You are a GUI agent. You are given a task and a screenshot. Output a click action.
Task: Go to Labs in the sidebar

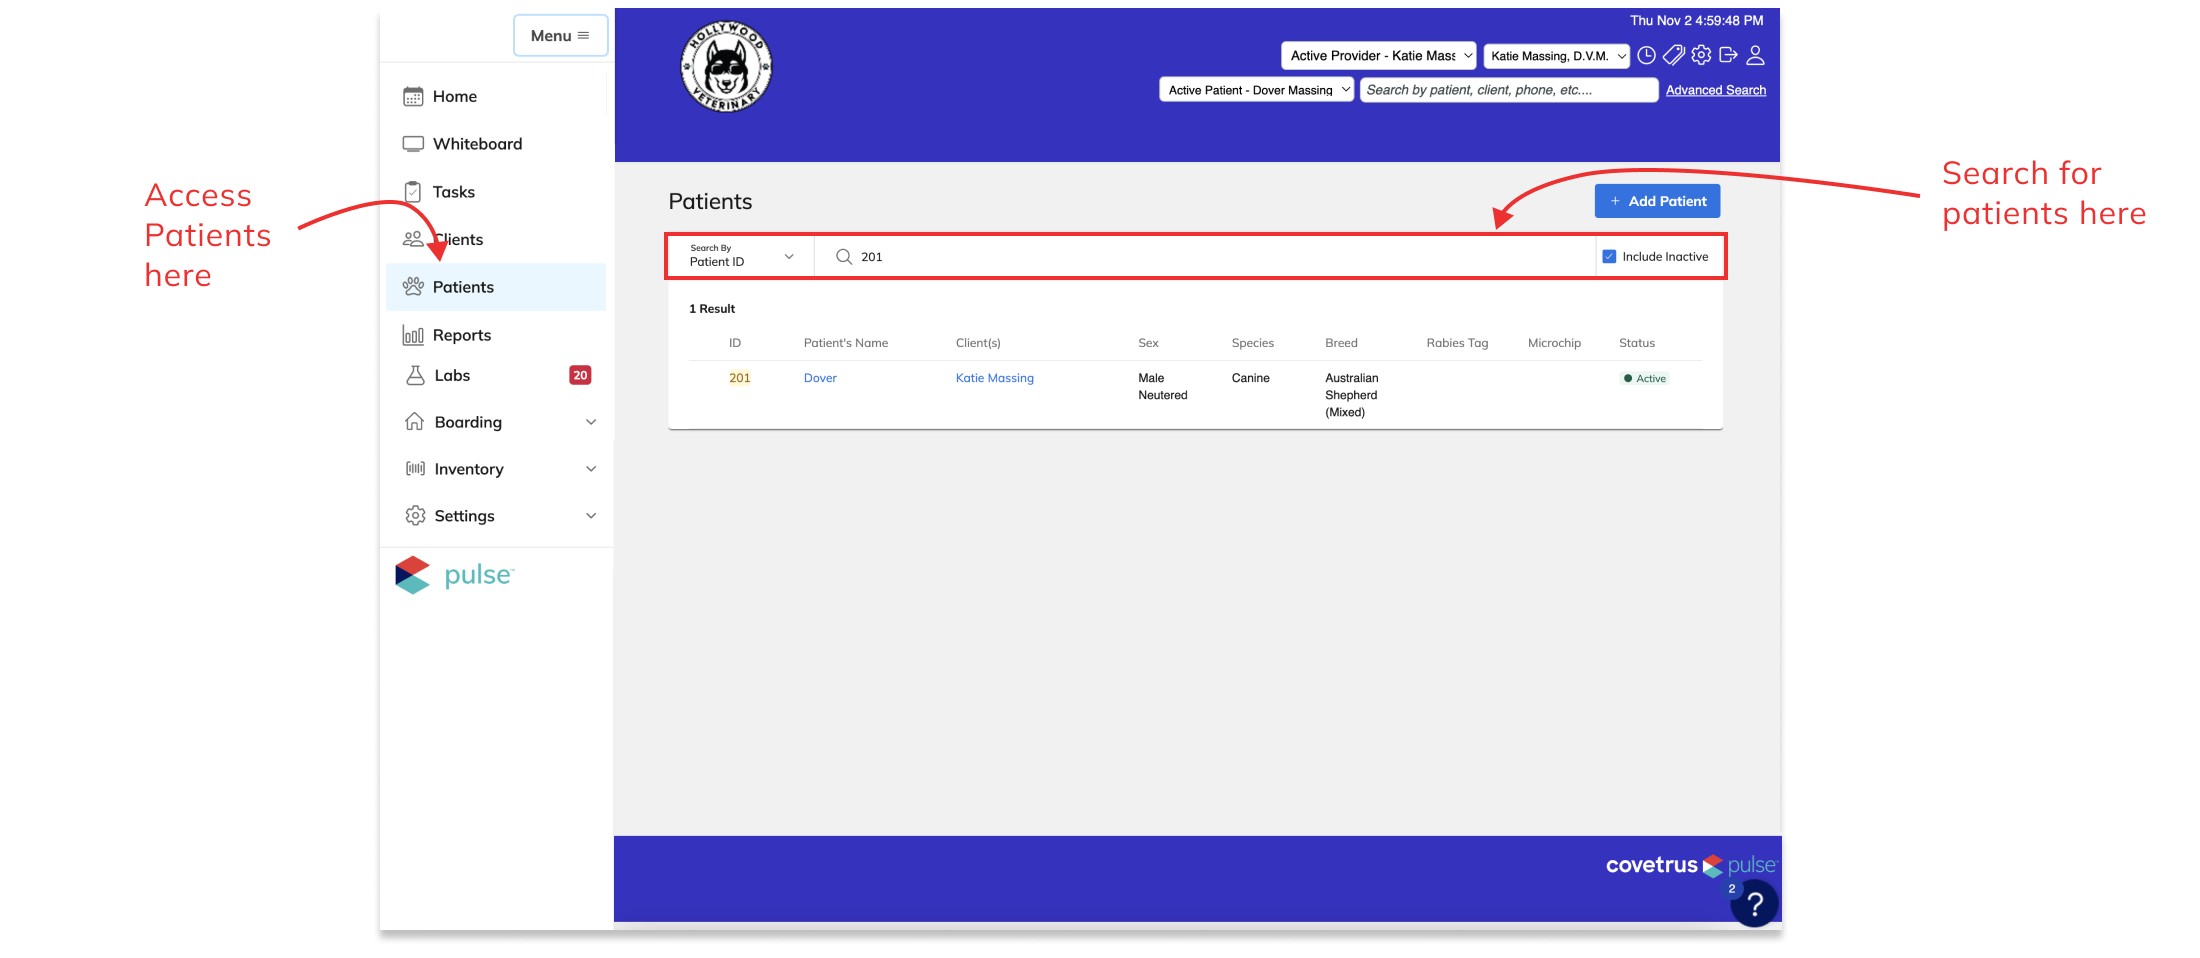[x=452, y=376]
